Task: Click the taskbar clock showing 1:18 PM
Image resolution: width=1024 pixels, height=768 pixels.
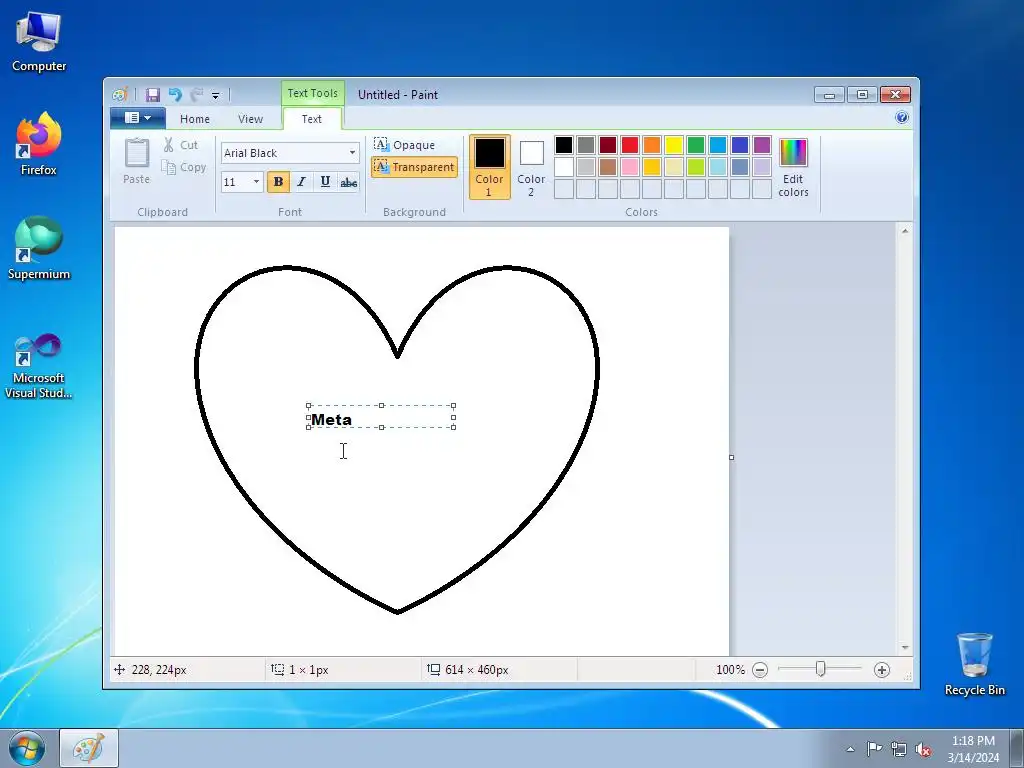Action: tap(973, 749)
